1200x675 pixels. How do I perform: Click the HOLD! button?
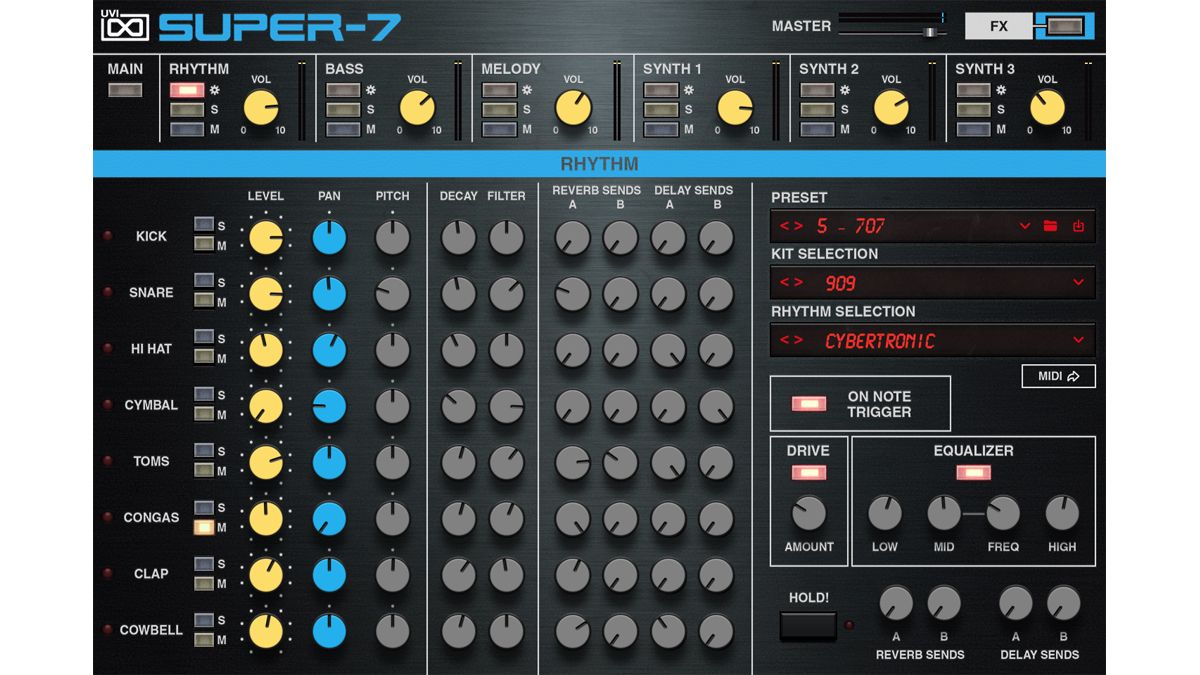[808, 626]
